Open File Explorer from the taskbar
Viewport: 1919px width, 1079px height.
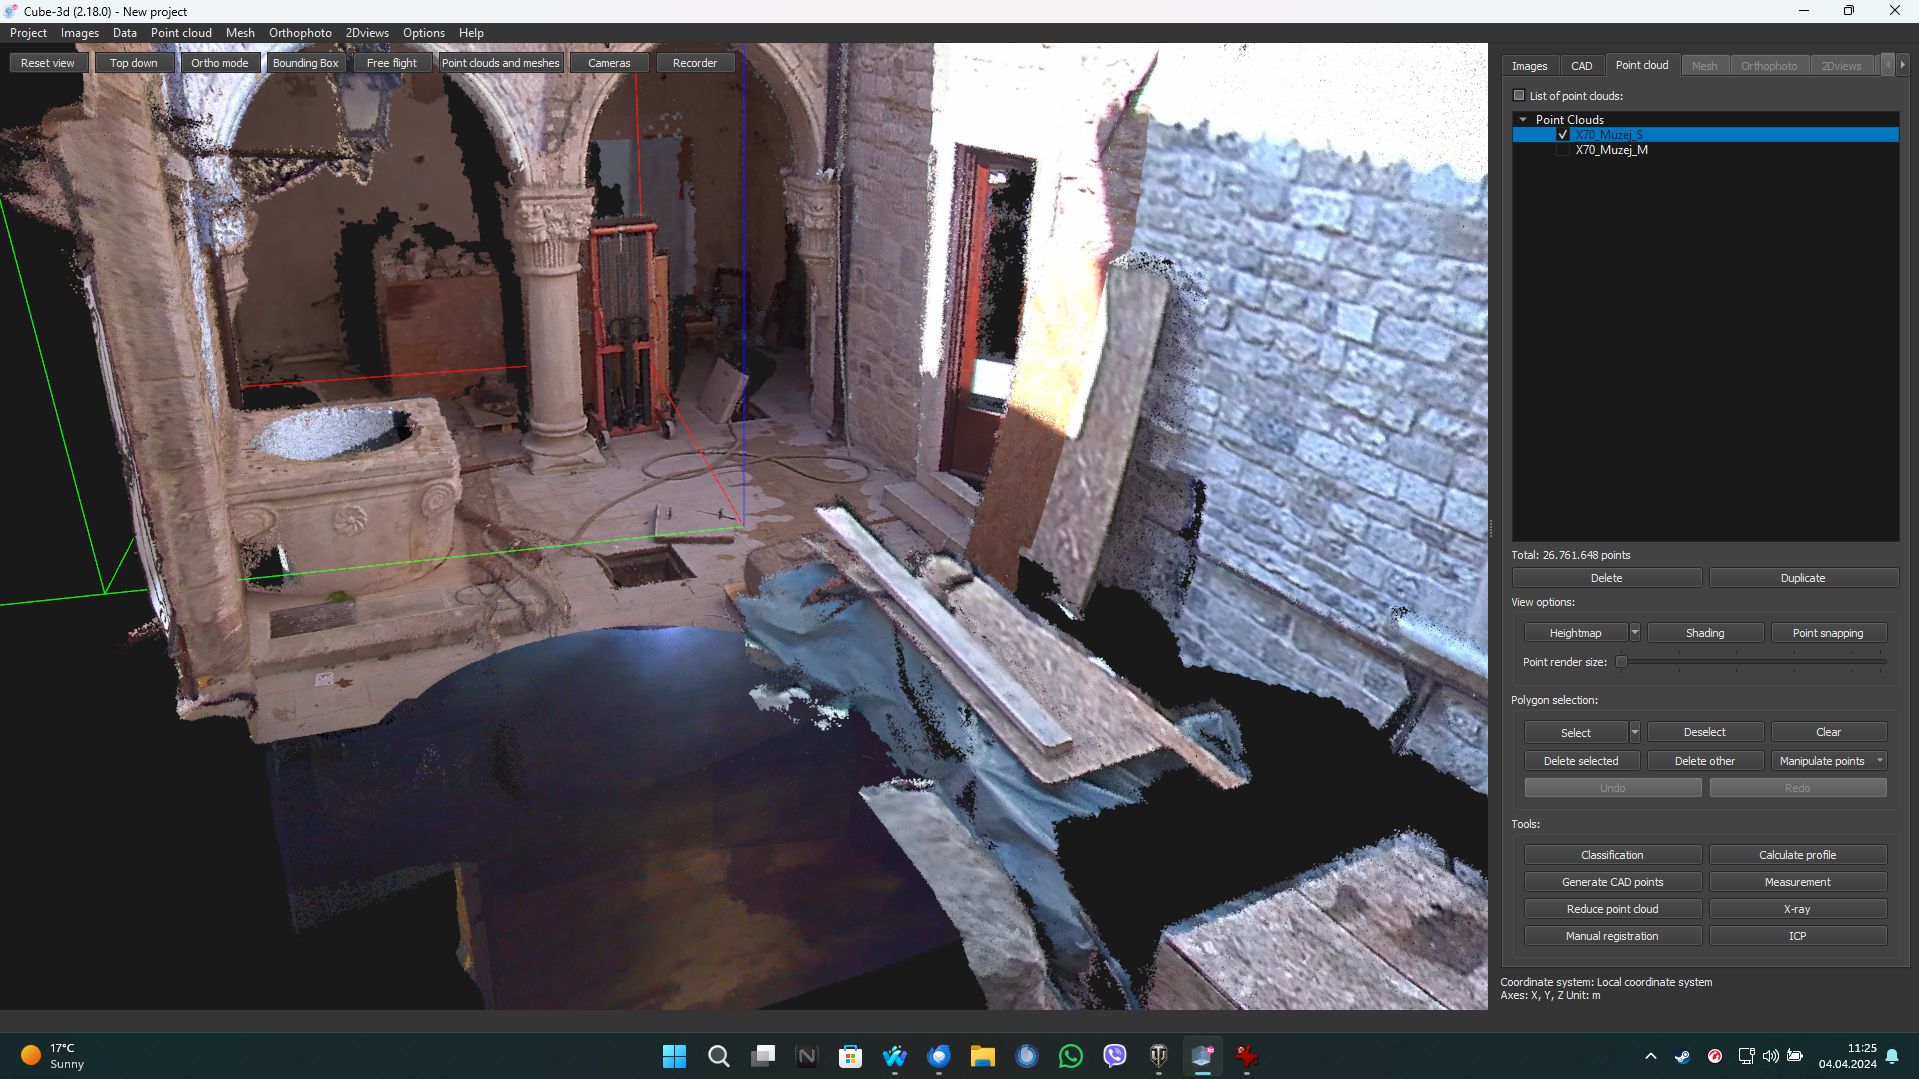pyautogui.click(x=982, y=1056)
